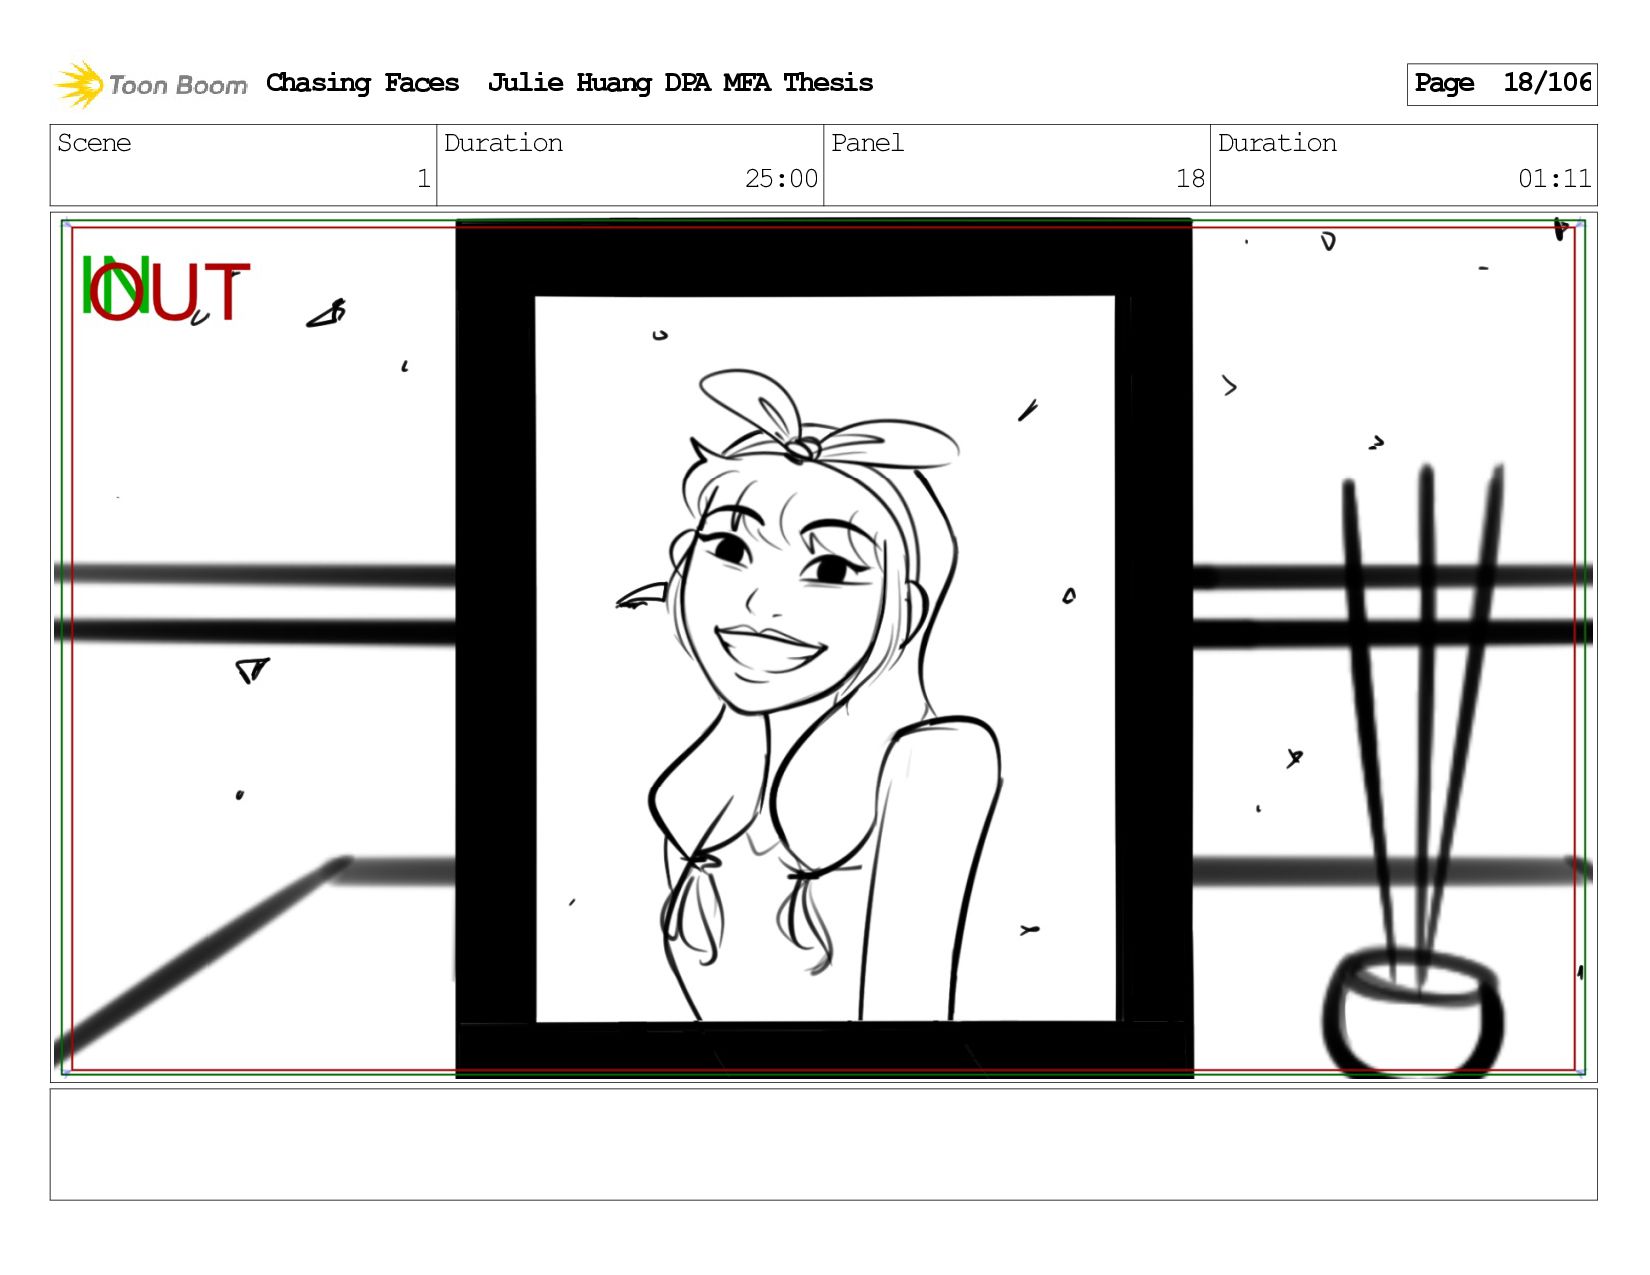Viewport: 1650px width, 1275px height.
Task: Click the panel number value '18'
Action: point(1190,179)
